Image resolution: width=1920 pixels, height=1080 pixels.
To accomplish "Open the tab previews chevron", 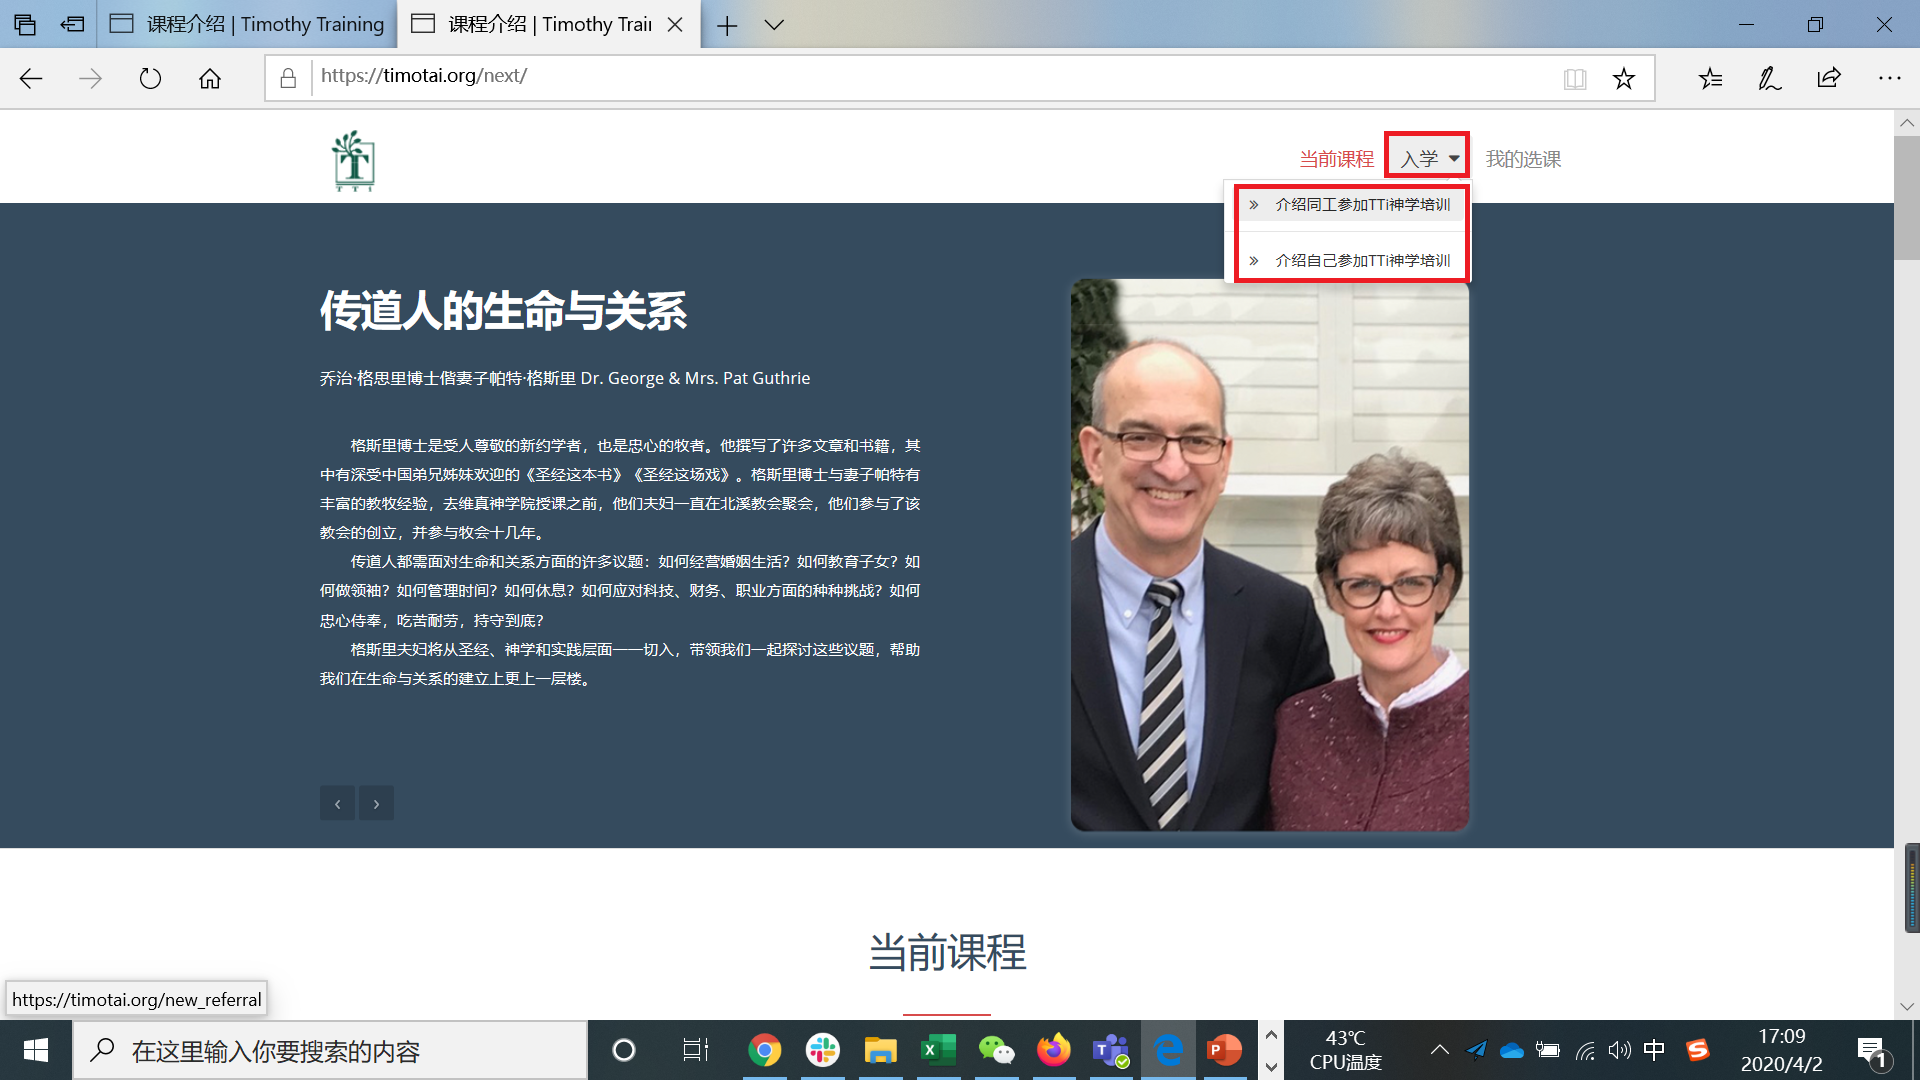I will tap(774, 24).
